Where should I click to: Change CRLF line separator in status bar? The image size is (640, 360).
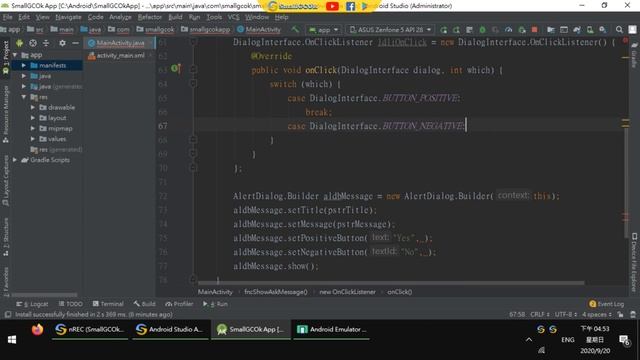coord(540,314)
